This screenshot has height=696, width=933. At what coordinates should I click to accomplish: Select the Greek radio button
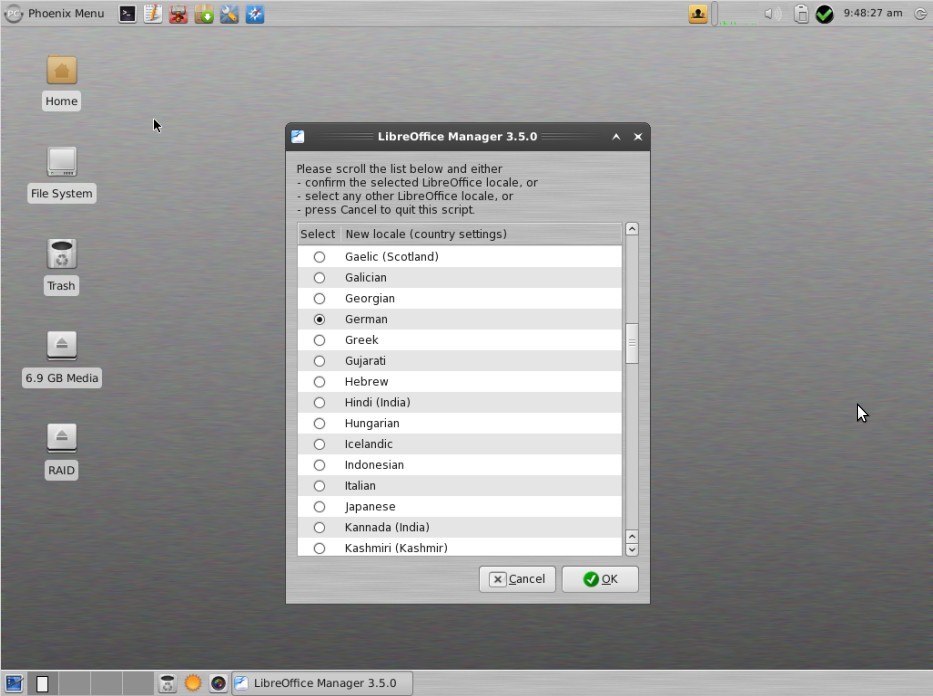tap(320, 340)
